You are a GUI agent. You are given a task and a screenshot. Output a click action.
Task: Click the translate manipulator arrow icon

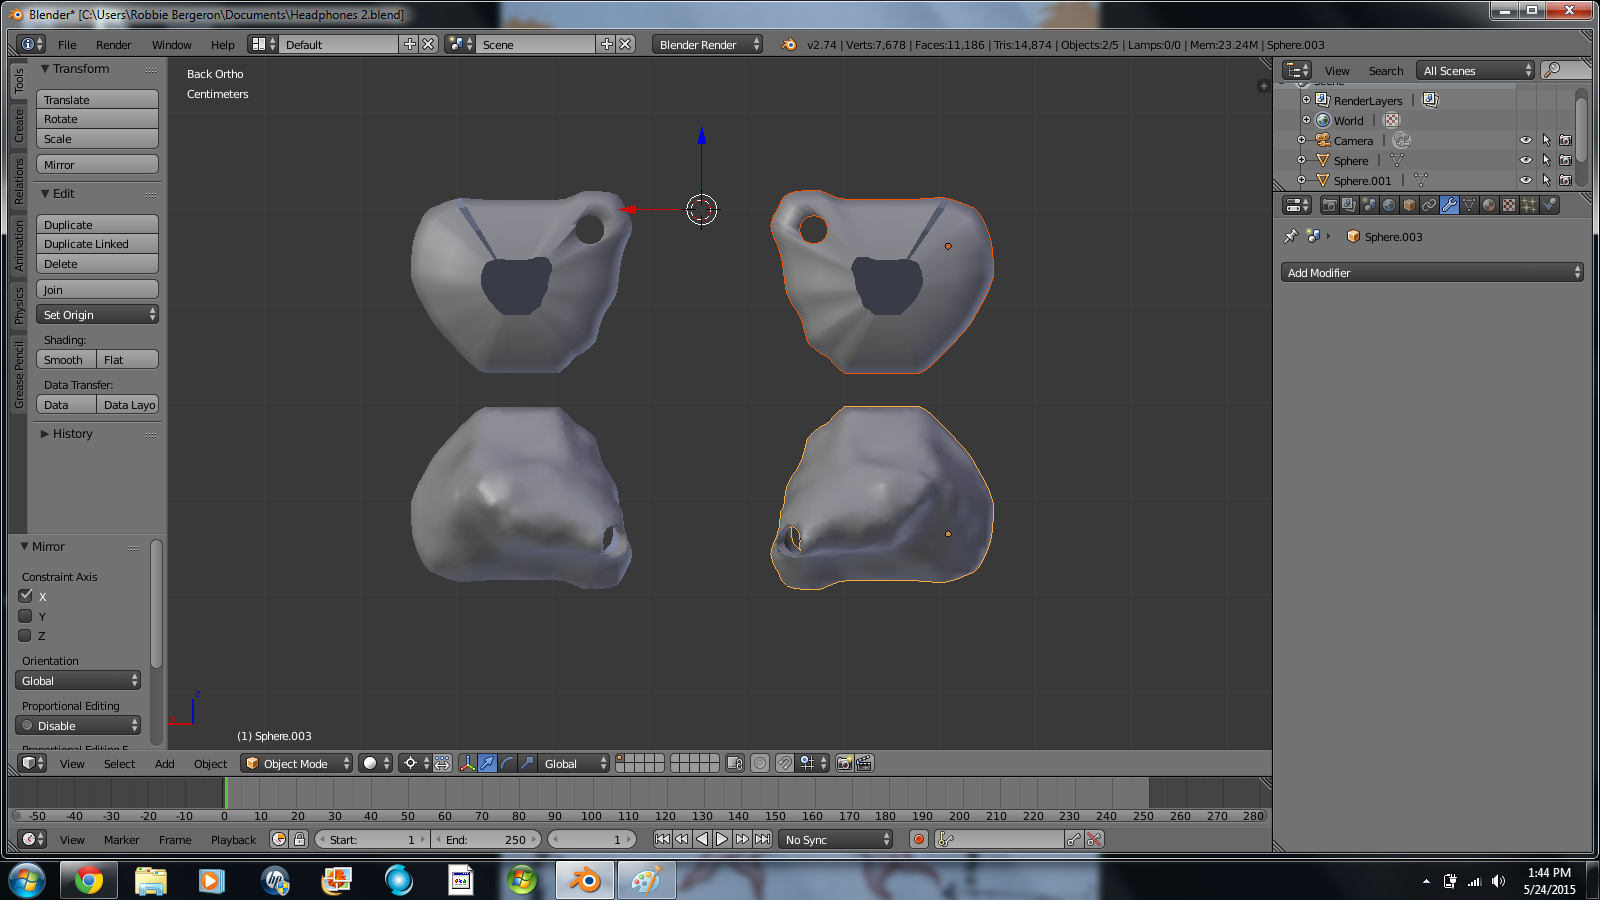[x=487, y=763]
